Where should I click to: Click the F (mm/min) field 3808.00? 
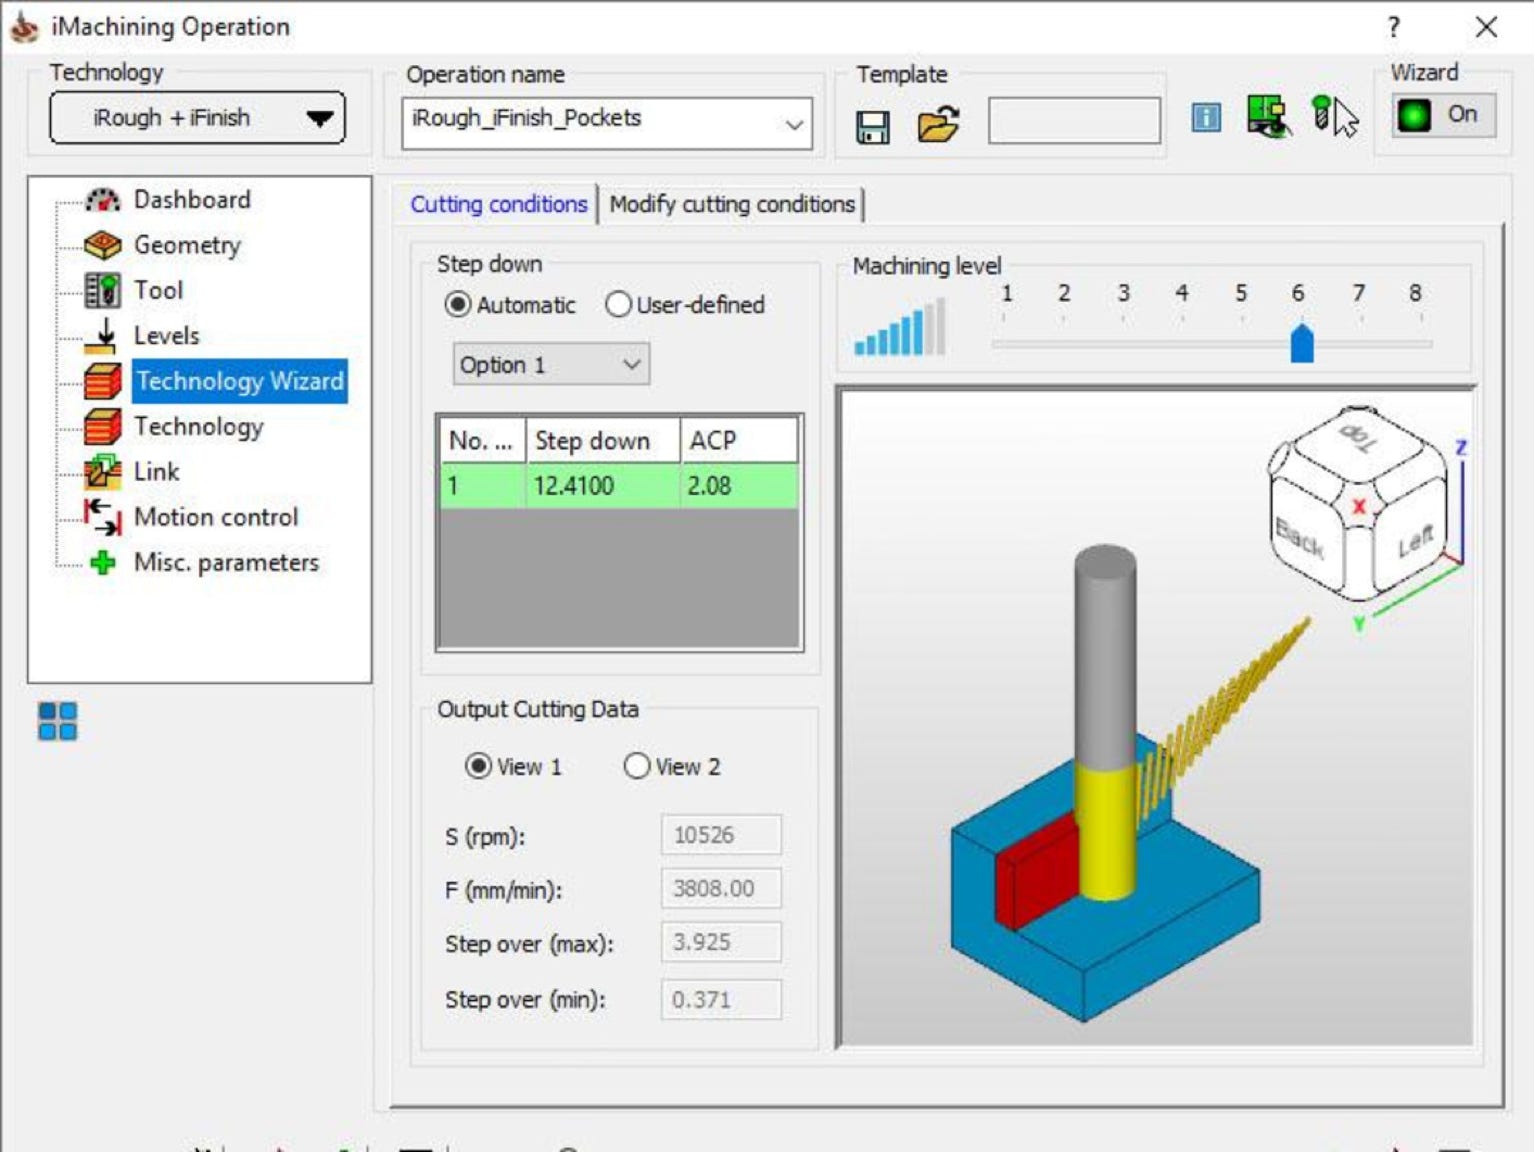click(721, 889)
